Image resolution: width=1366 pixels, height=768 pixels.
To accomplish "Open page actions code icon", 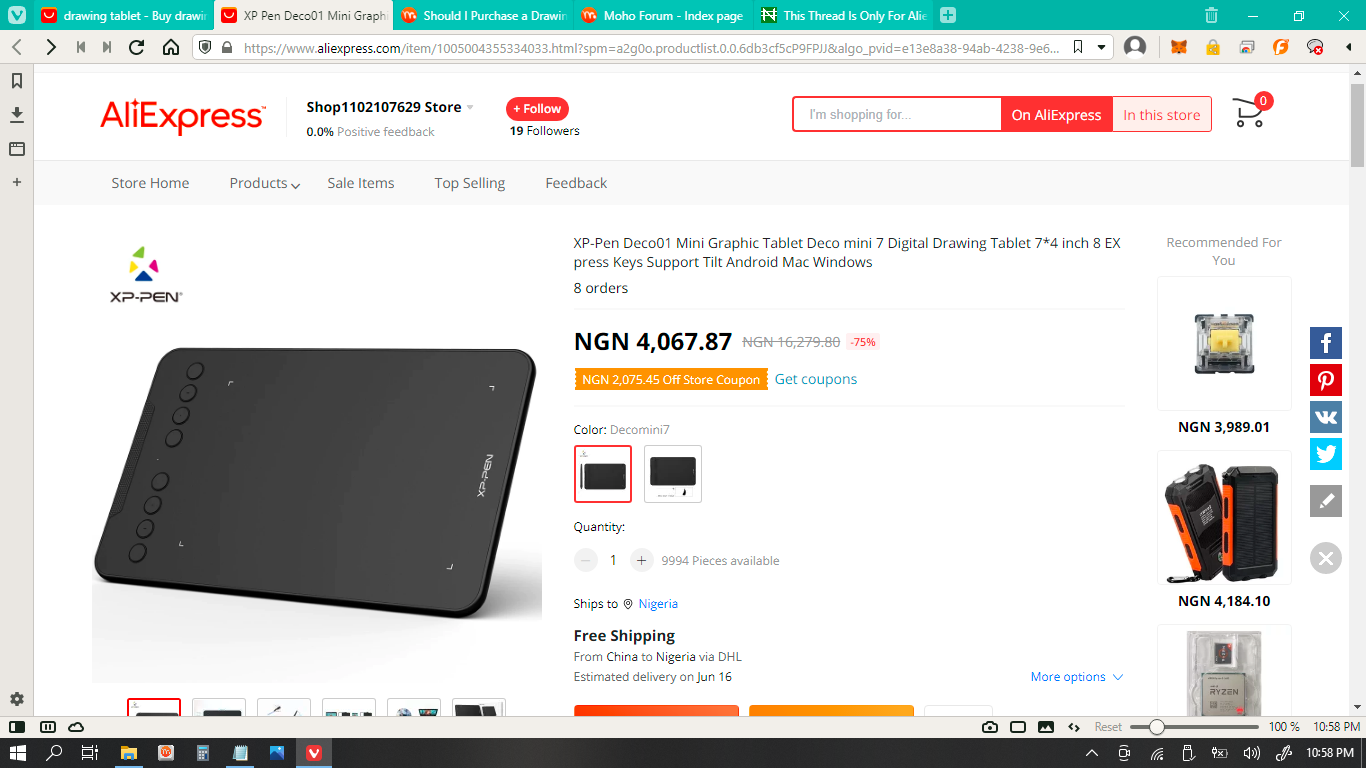I will pyautogui.click(x=1074, y=727).
